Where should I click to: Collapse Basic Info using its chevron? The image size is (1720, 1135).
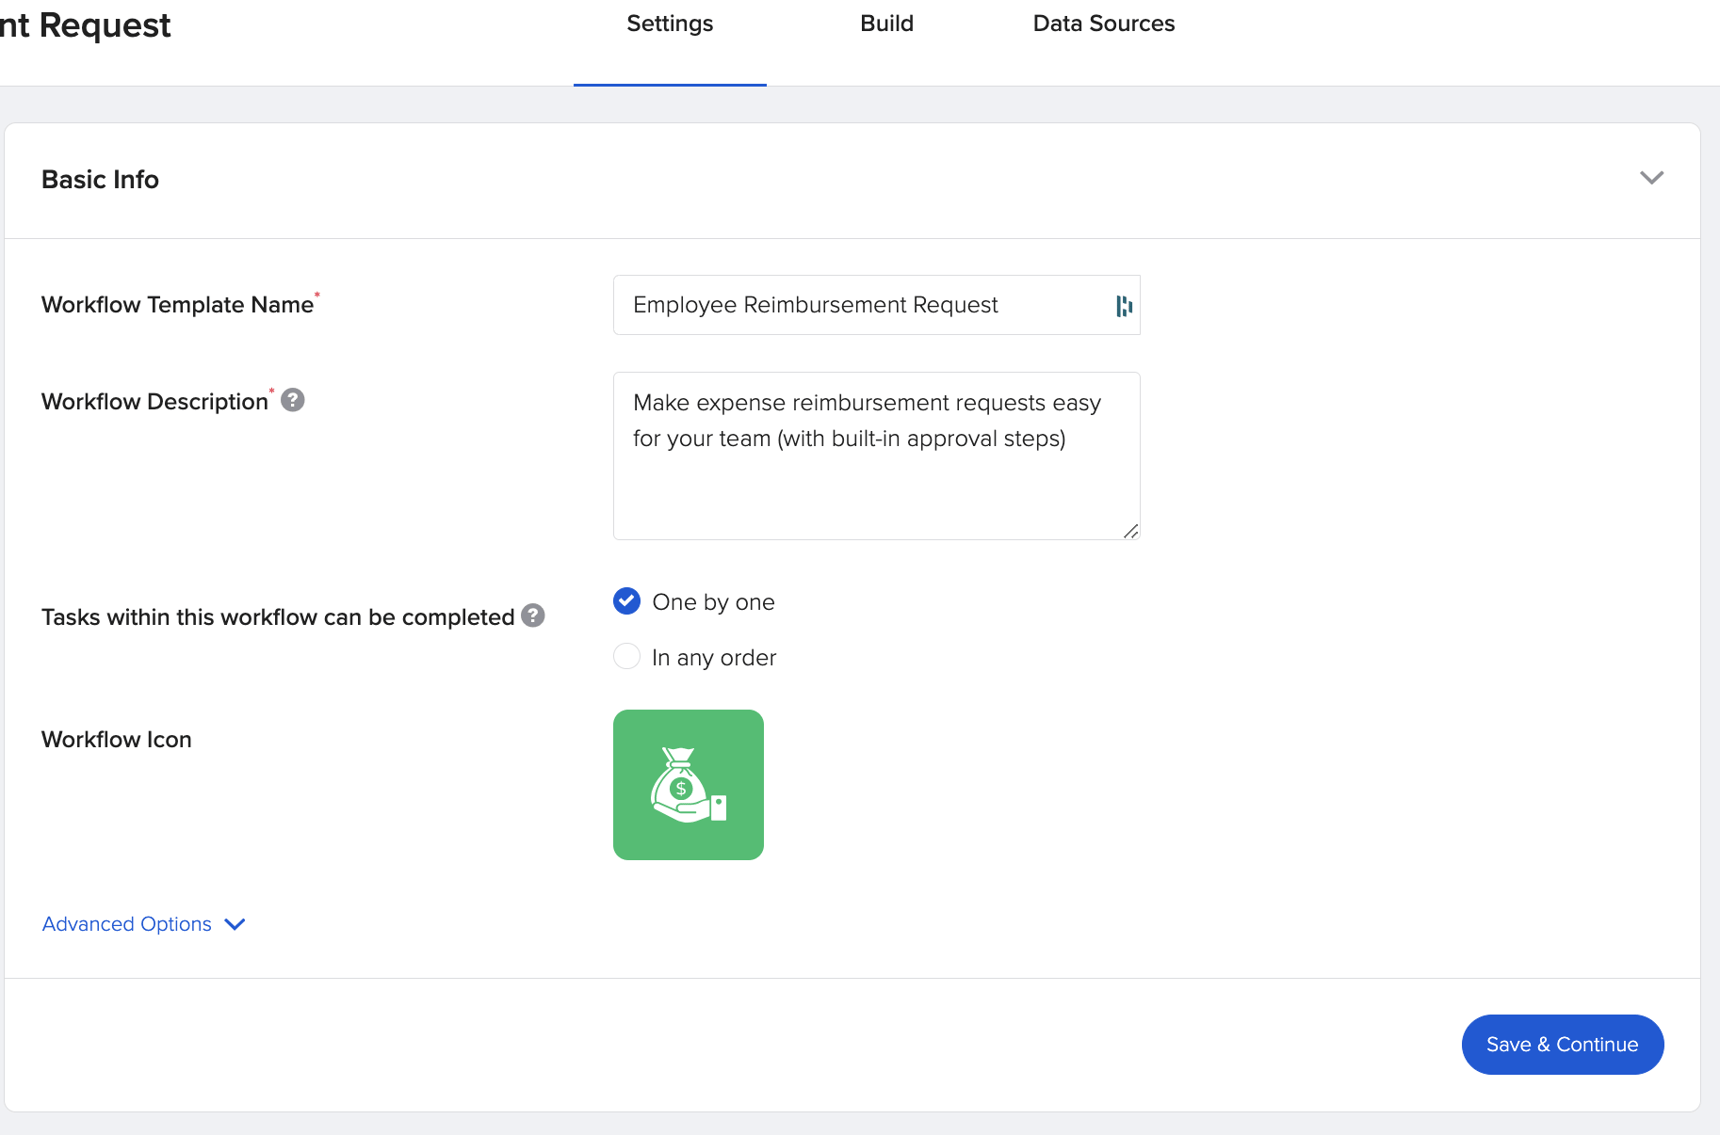coord(1652,178)
